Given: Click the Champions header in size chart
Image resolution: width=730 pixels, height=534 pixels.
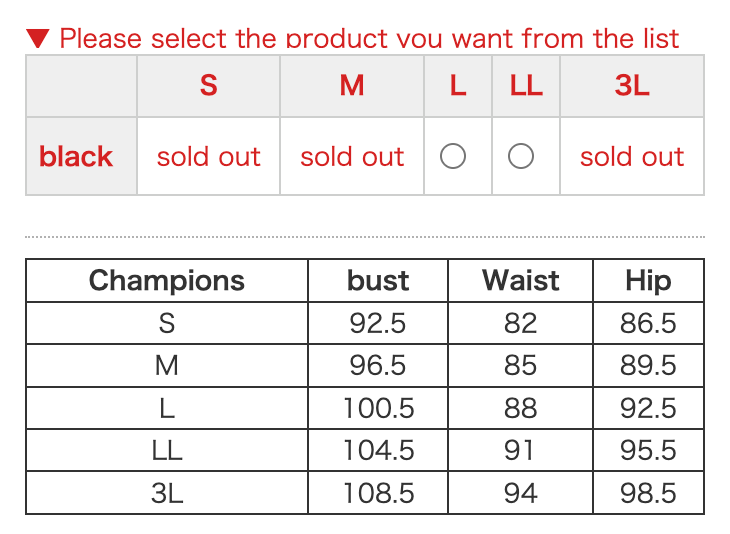Looking at the screenshot, I should pyautogui.click(x=167, y=281).
